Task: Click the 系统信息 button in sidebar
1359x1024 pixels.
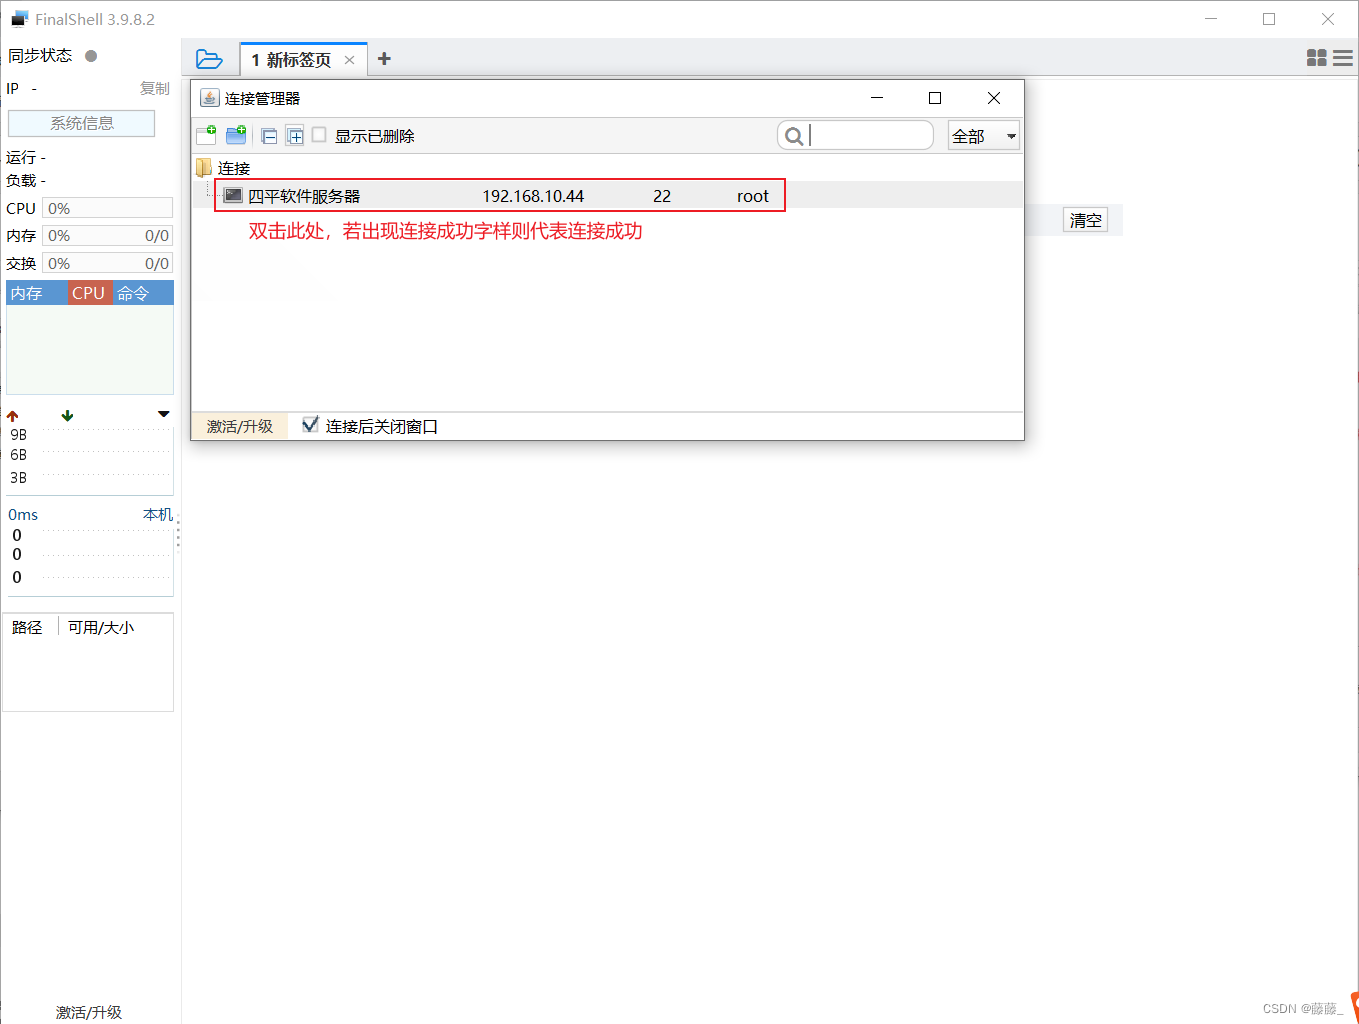Action: [82, 123]
